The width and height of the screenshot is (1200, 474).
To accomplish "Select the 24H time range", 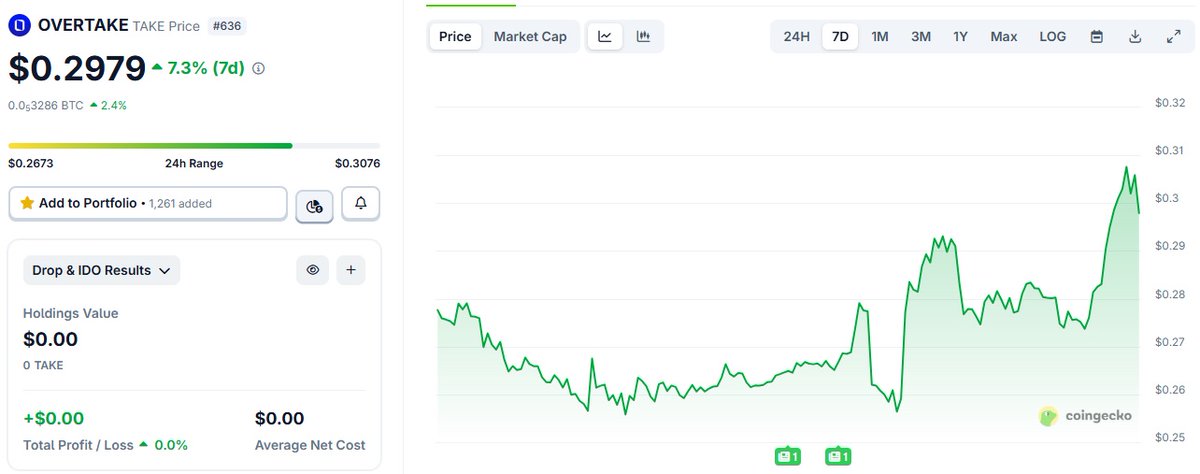I will coord(797,37).
